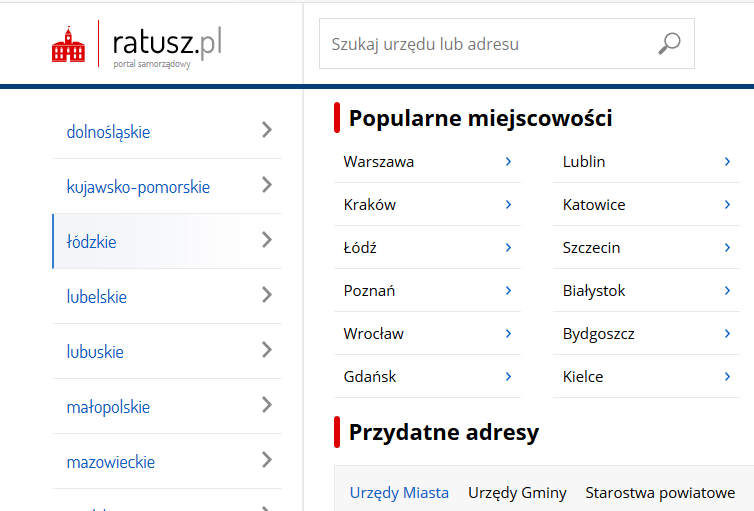Screen dimensions: 754x511
Task: Expand dolnośląskie using its chevron arrow
Action: [x=267, y=130]
